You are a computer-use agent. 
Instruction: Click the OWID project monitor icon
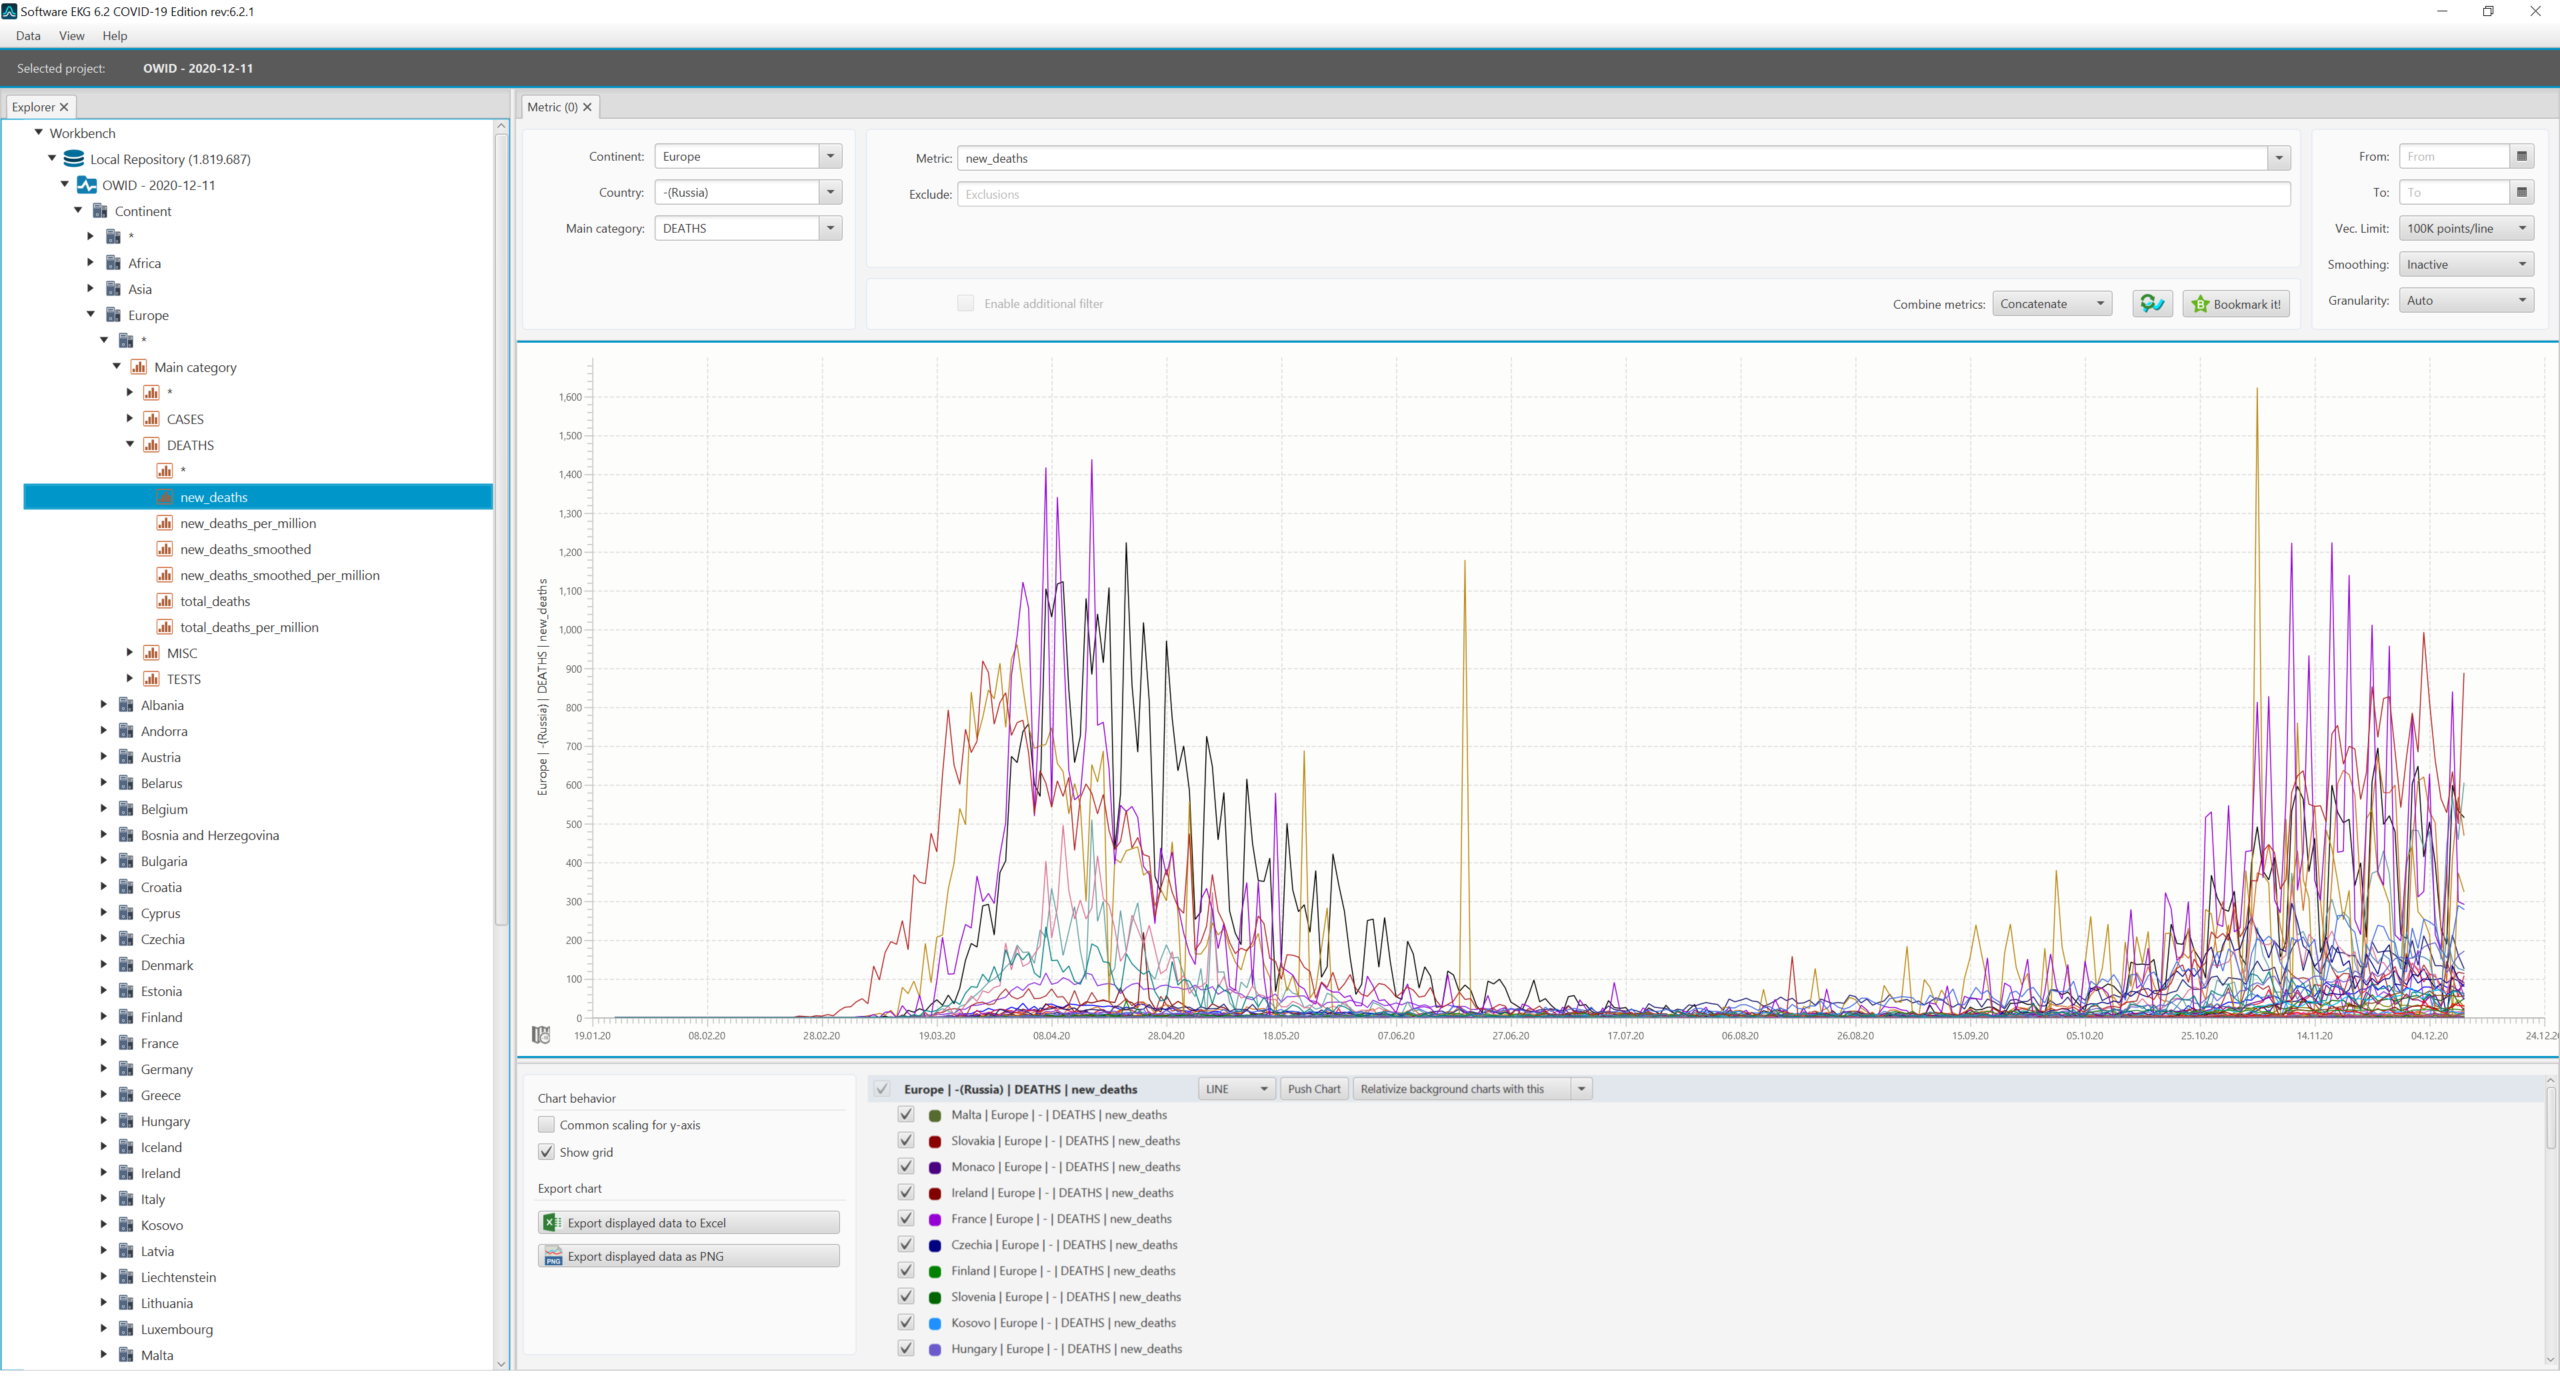(x=87, y=185)
